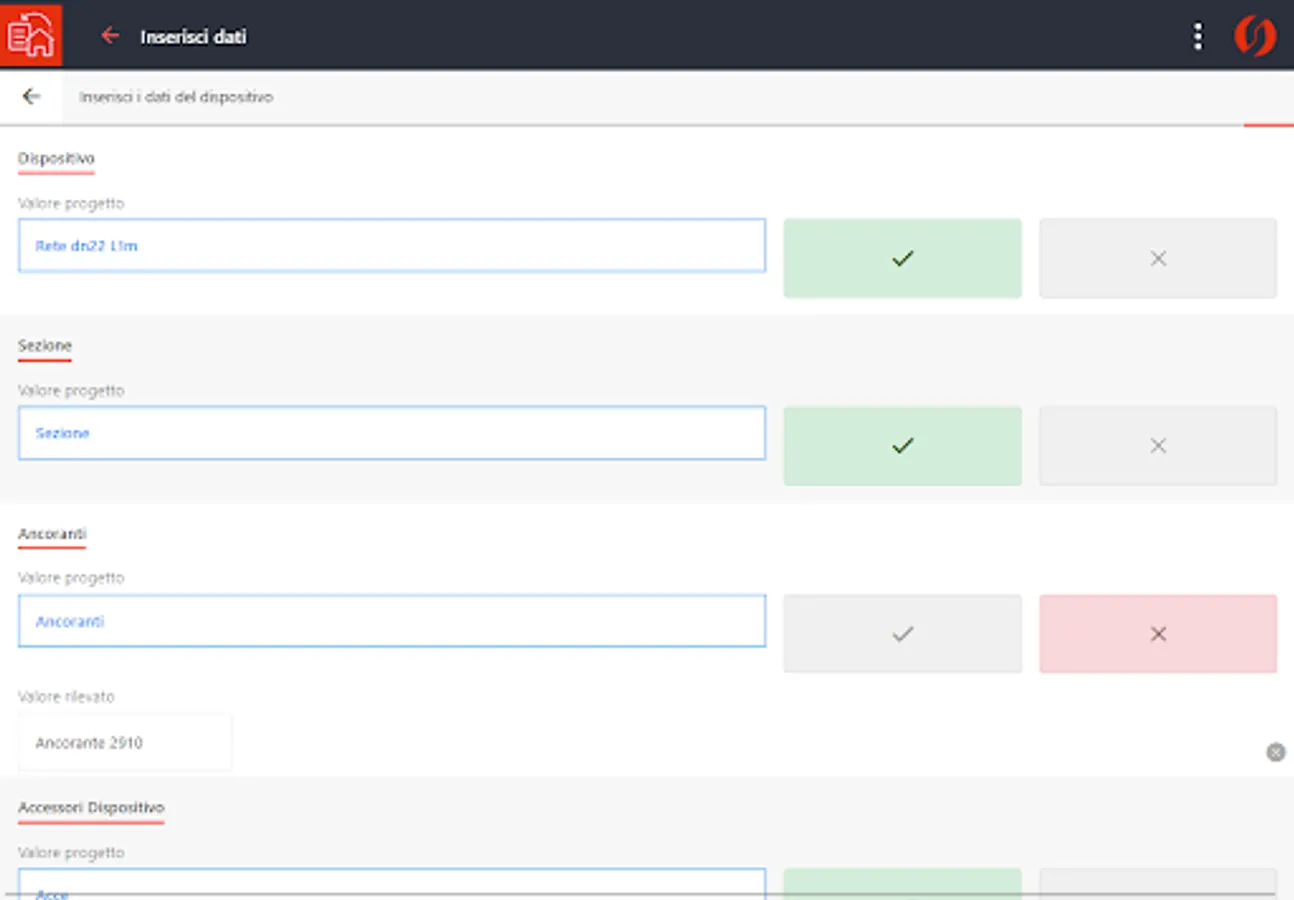Clear the Valore rilevato field
This screenshot has height=900, width=1294.
pyautogui.click(x=1275, y=752)
